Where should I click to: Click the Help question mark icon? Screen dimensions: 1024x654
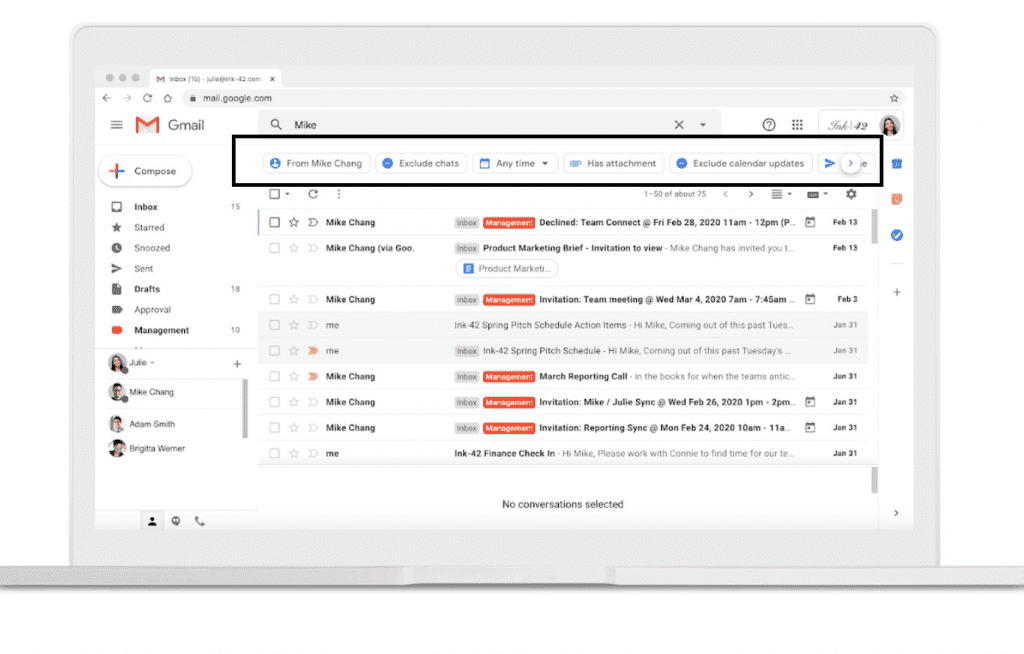pos(769,125)
